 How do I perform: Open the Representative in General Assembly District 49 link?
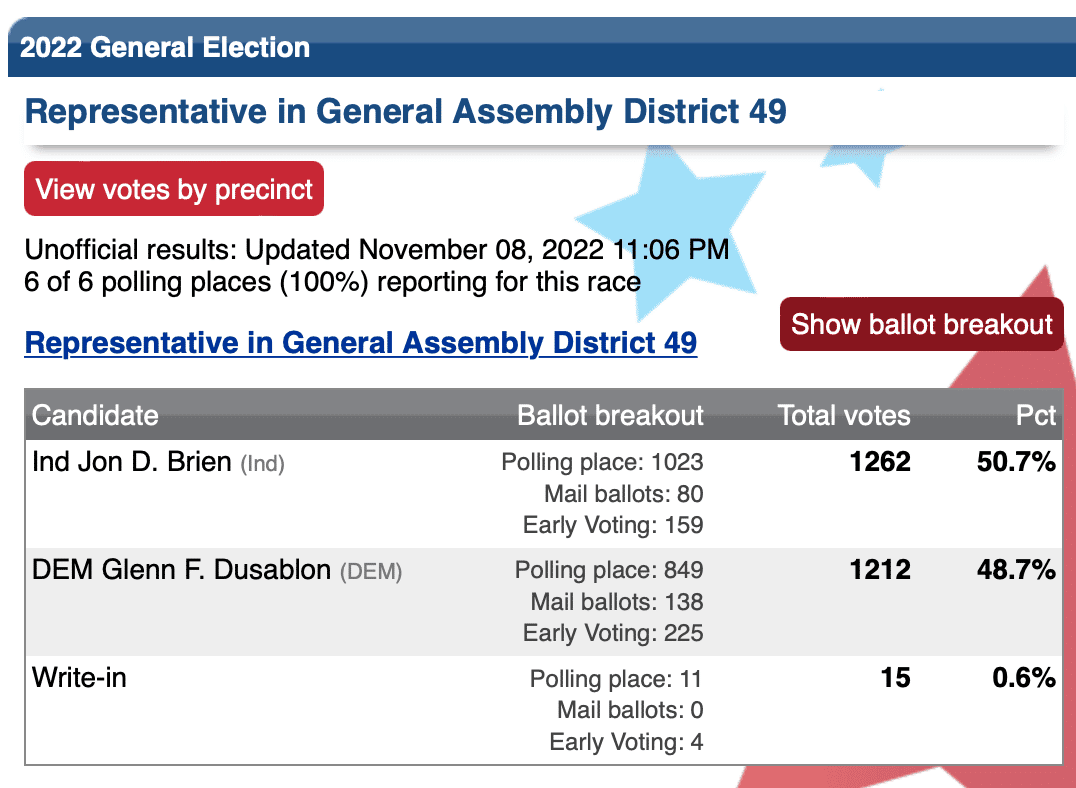coord(361,343)
